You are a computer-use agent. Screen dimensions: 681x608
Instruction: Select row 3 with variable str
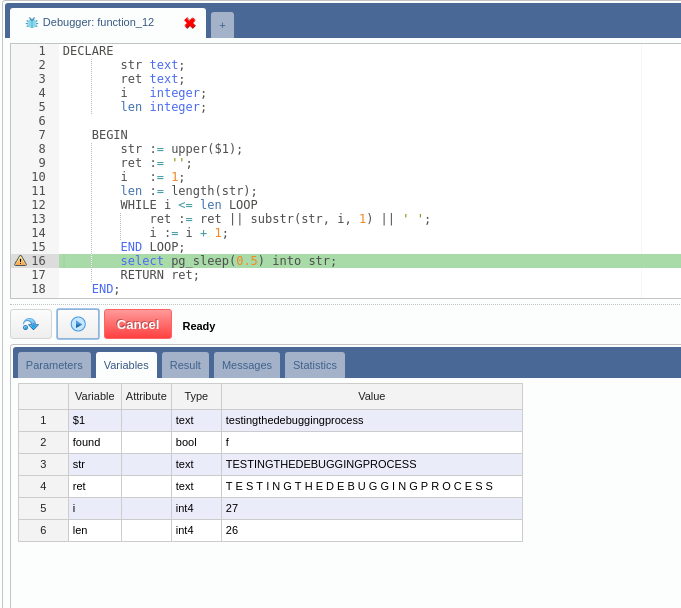pyautogui.click(x=43, y=464)
